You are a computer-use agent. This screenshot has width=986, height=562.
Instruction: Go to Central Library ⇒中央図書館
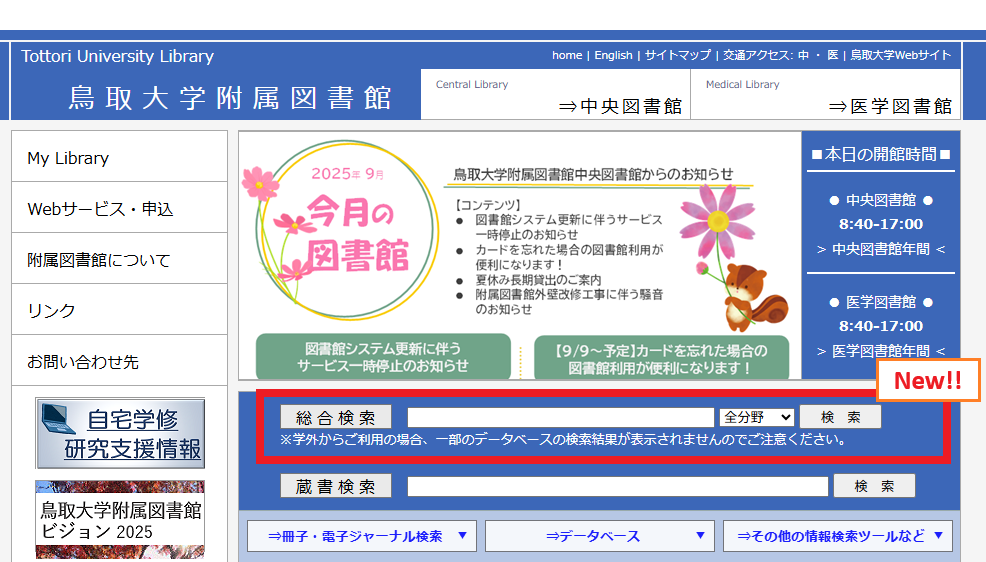555,94
